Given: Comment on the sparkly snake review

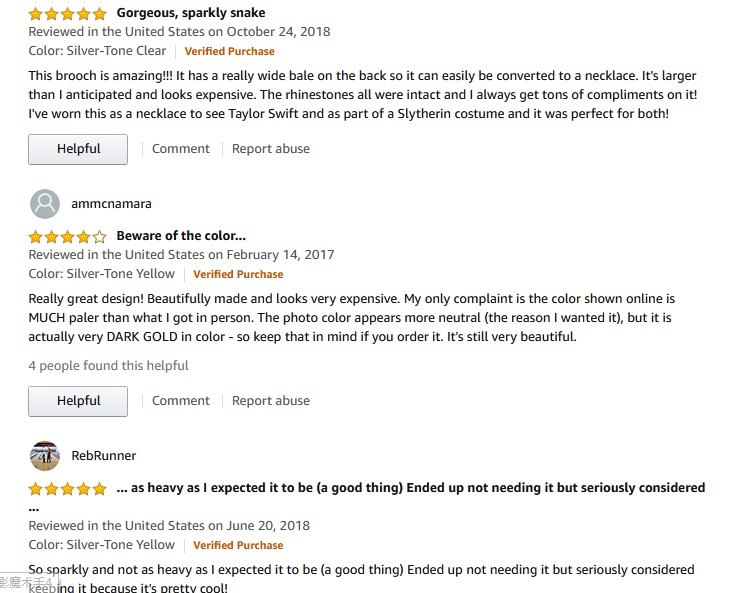Looking at the screenshot, I should tap(181, 149).
